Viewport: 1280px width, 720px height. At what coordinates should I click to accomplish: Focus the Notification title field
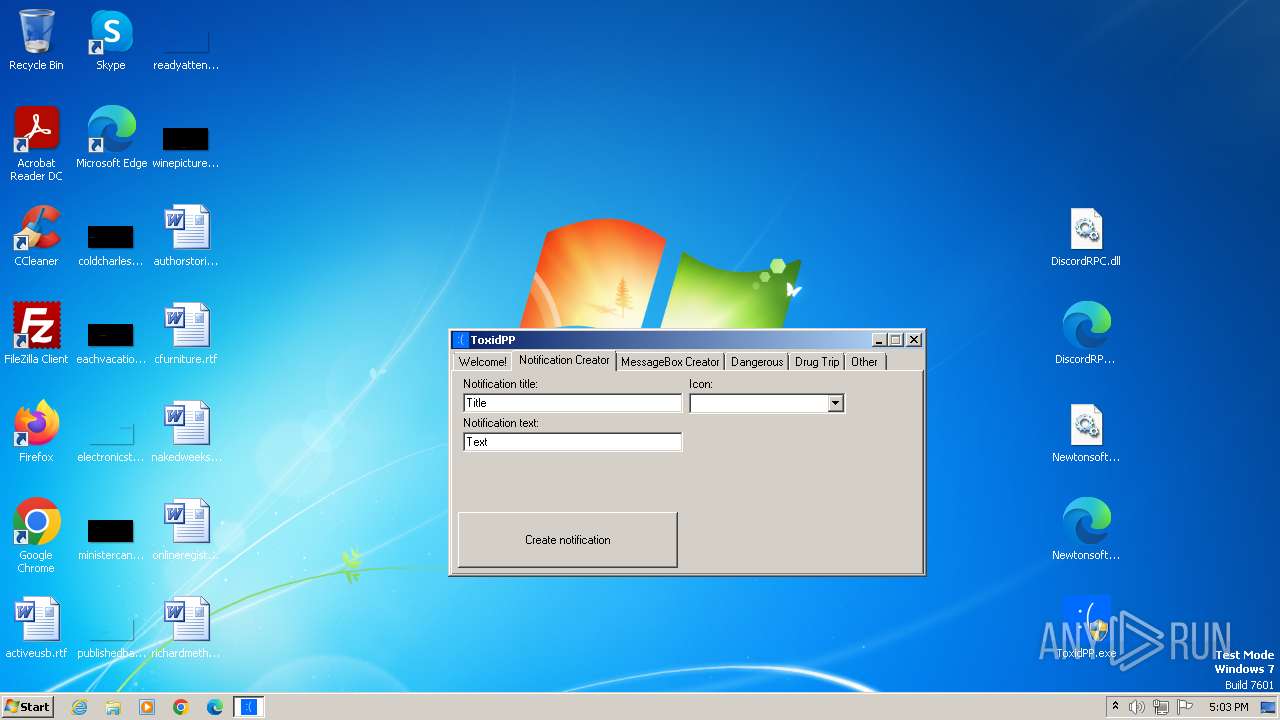573,403
